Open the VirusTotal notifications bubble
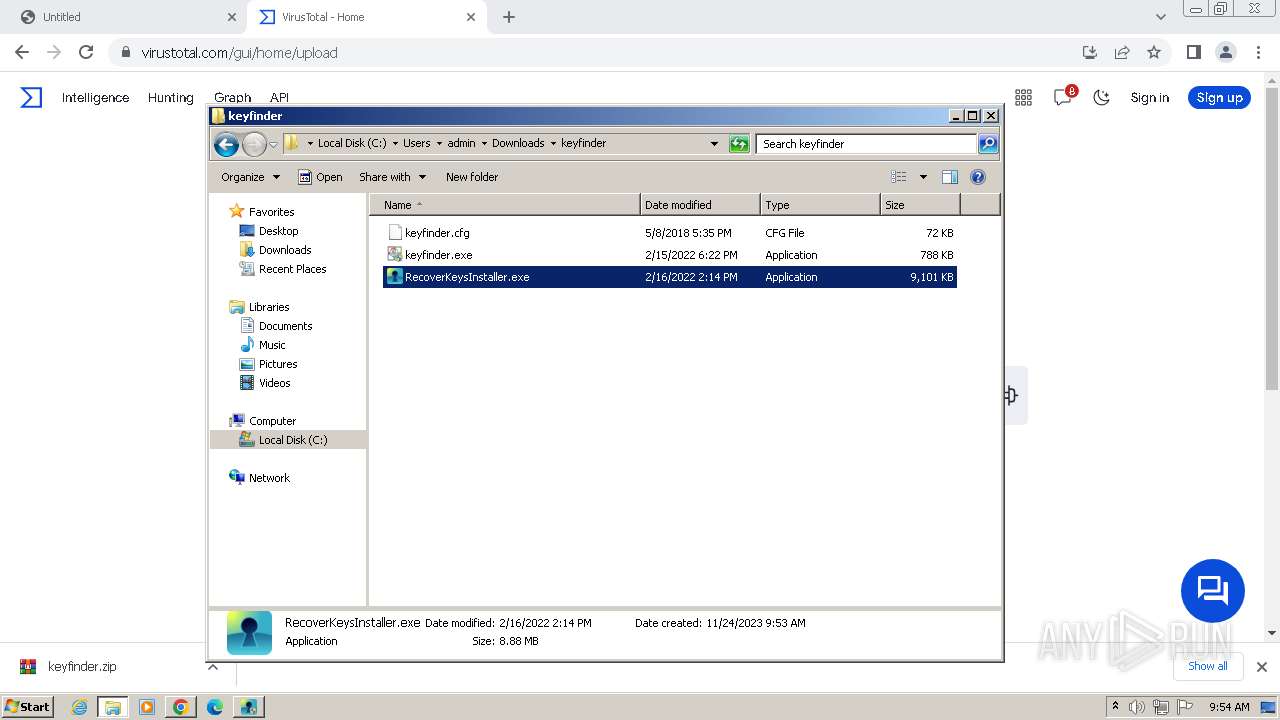Screen dimensions: 1280x720 [1062, 97]
